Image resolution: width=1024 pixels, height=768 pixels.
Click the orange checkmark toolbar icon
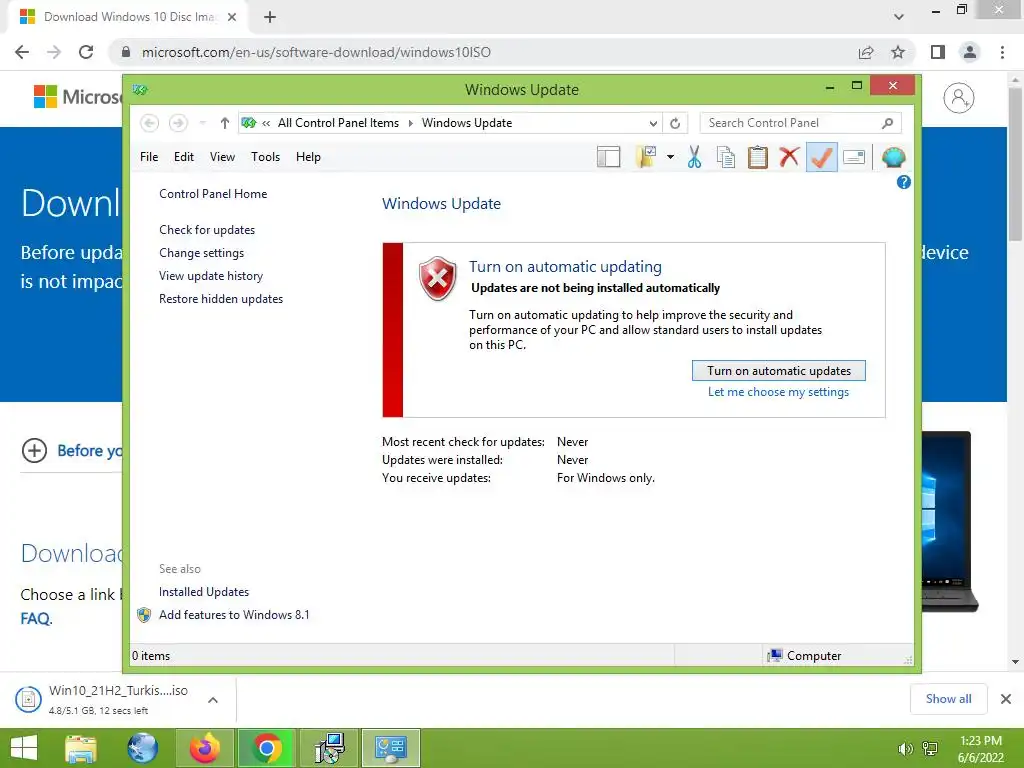822,157
